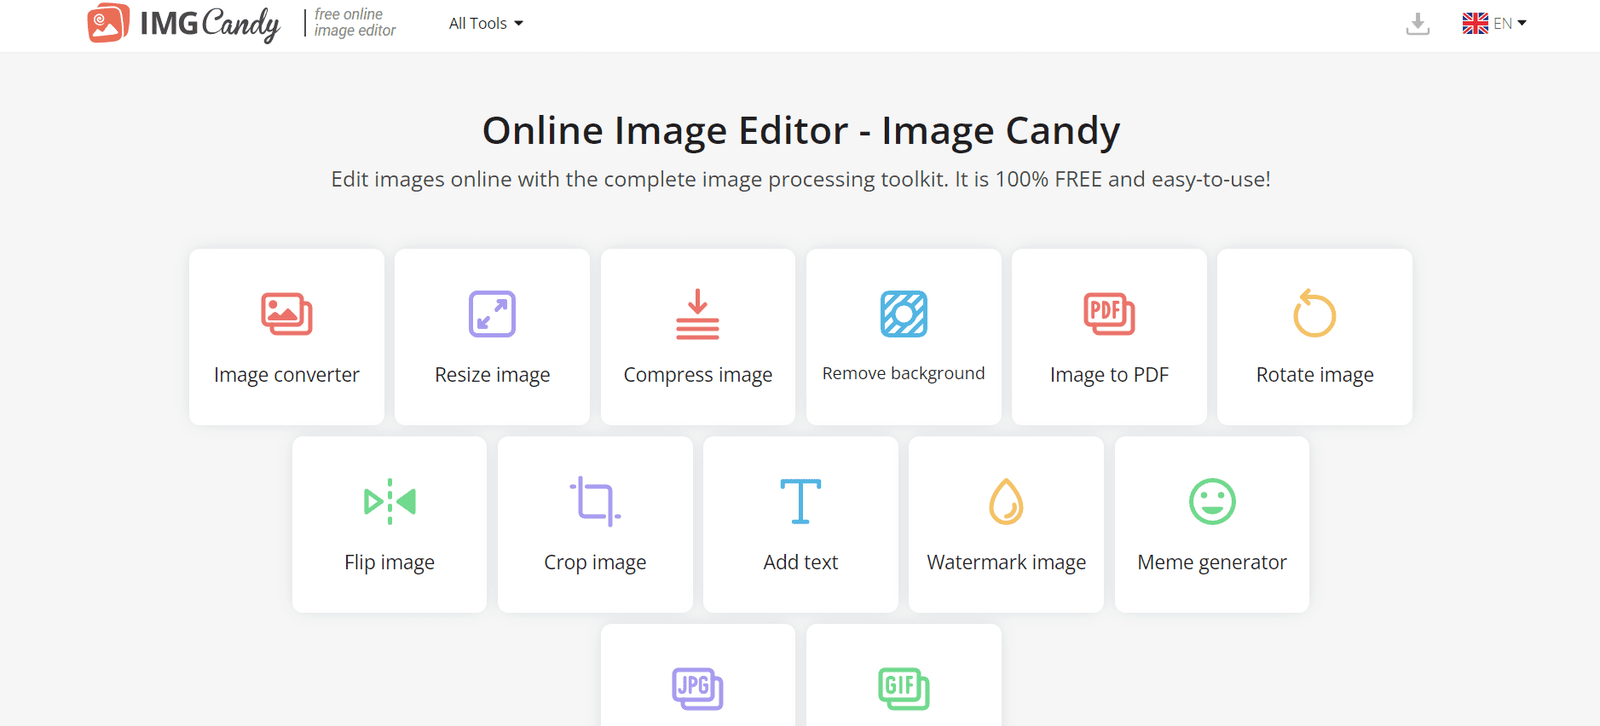
Task: Click the IMG Candy logo
Action: point(184,23)
